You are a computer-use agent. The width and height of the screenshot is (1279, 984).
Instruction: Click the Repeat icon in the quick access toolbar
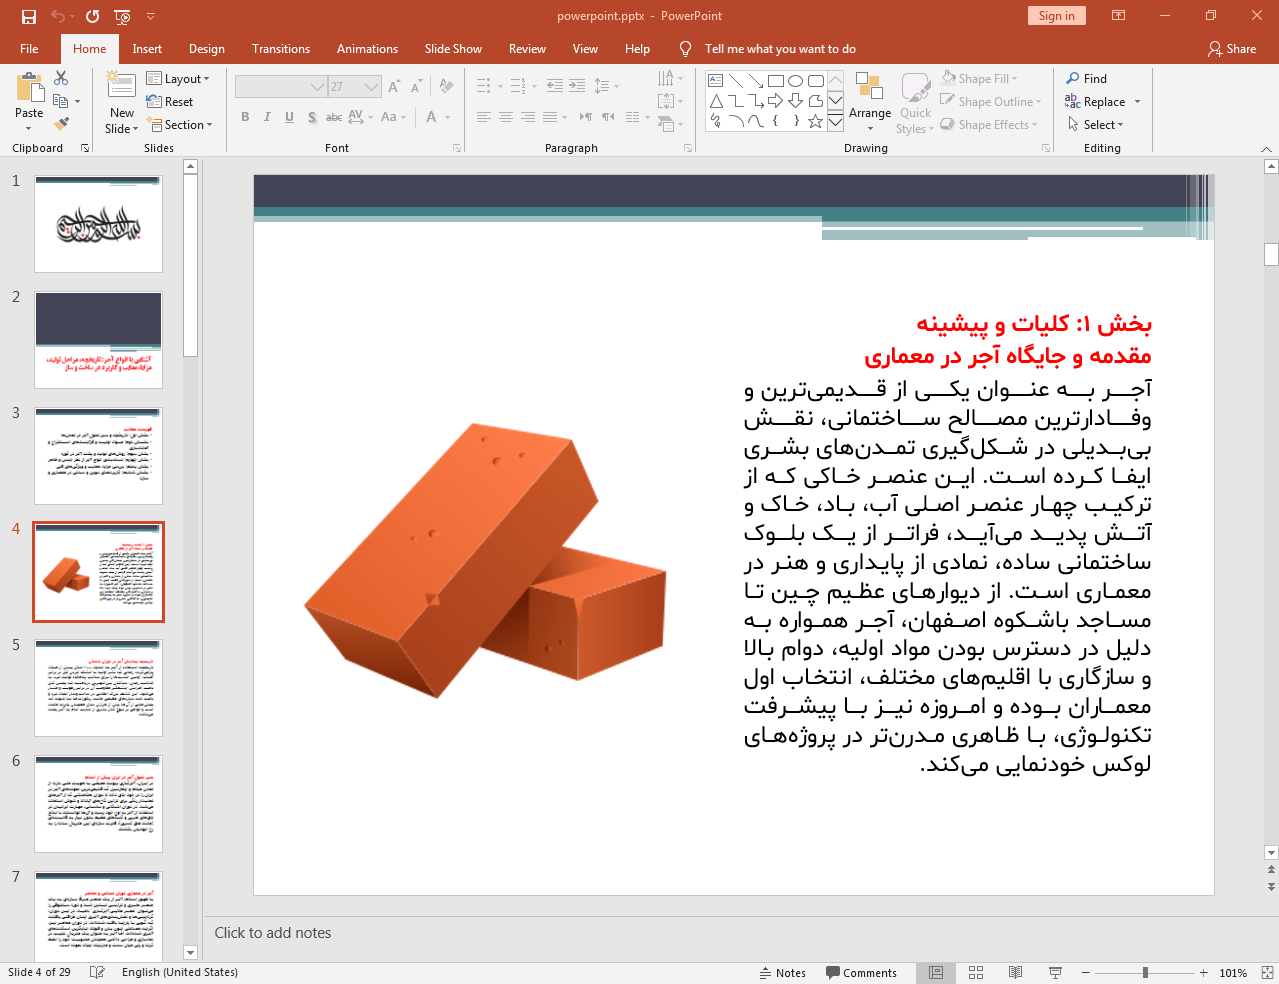tap(93, 16)
